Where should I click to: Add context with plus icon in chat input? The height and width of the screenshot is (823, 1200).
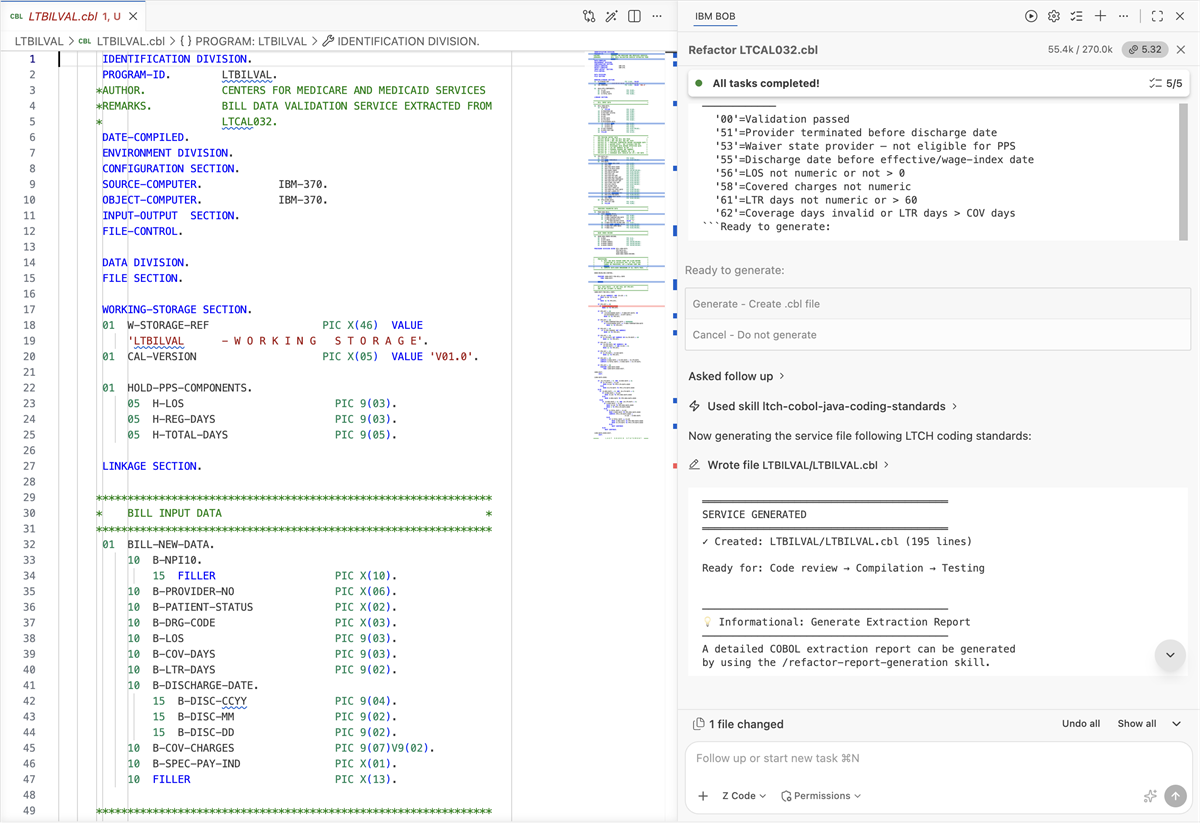tap(703, 796)
